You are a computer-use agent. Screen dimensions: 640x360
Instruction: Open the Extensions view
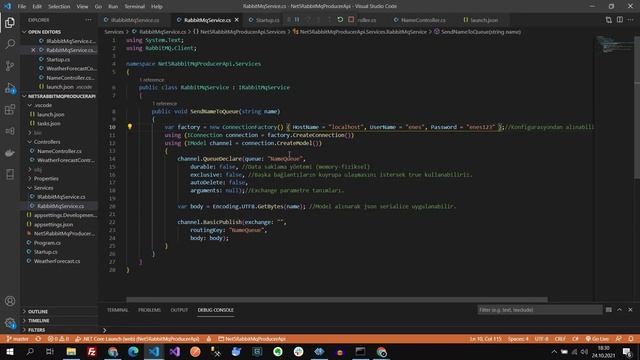10,109
